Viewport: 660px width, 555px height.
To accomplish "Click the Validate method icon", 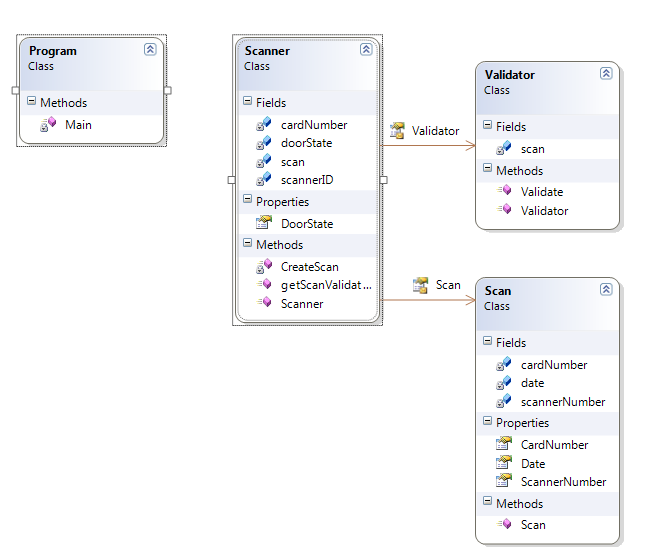I will pos(504,190).
